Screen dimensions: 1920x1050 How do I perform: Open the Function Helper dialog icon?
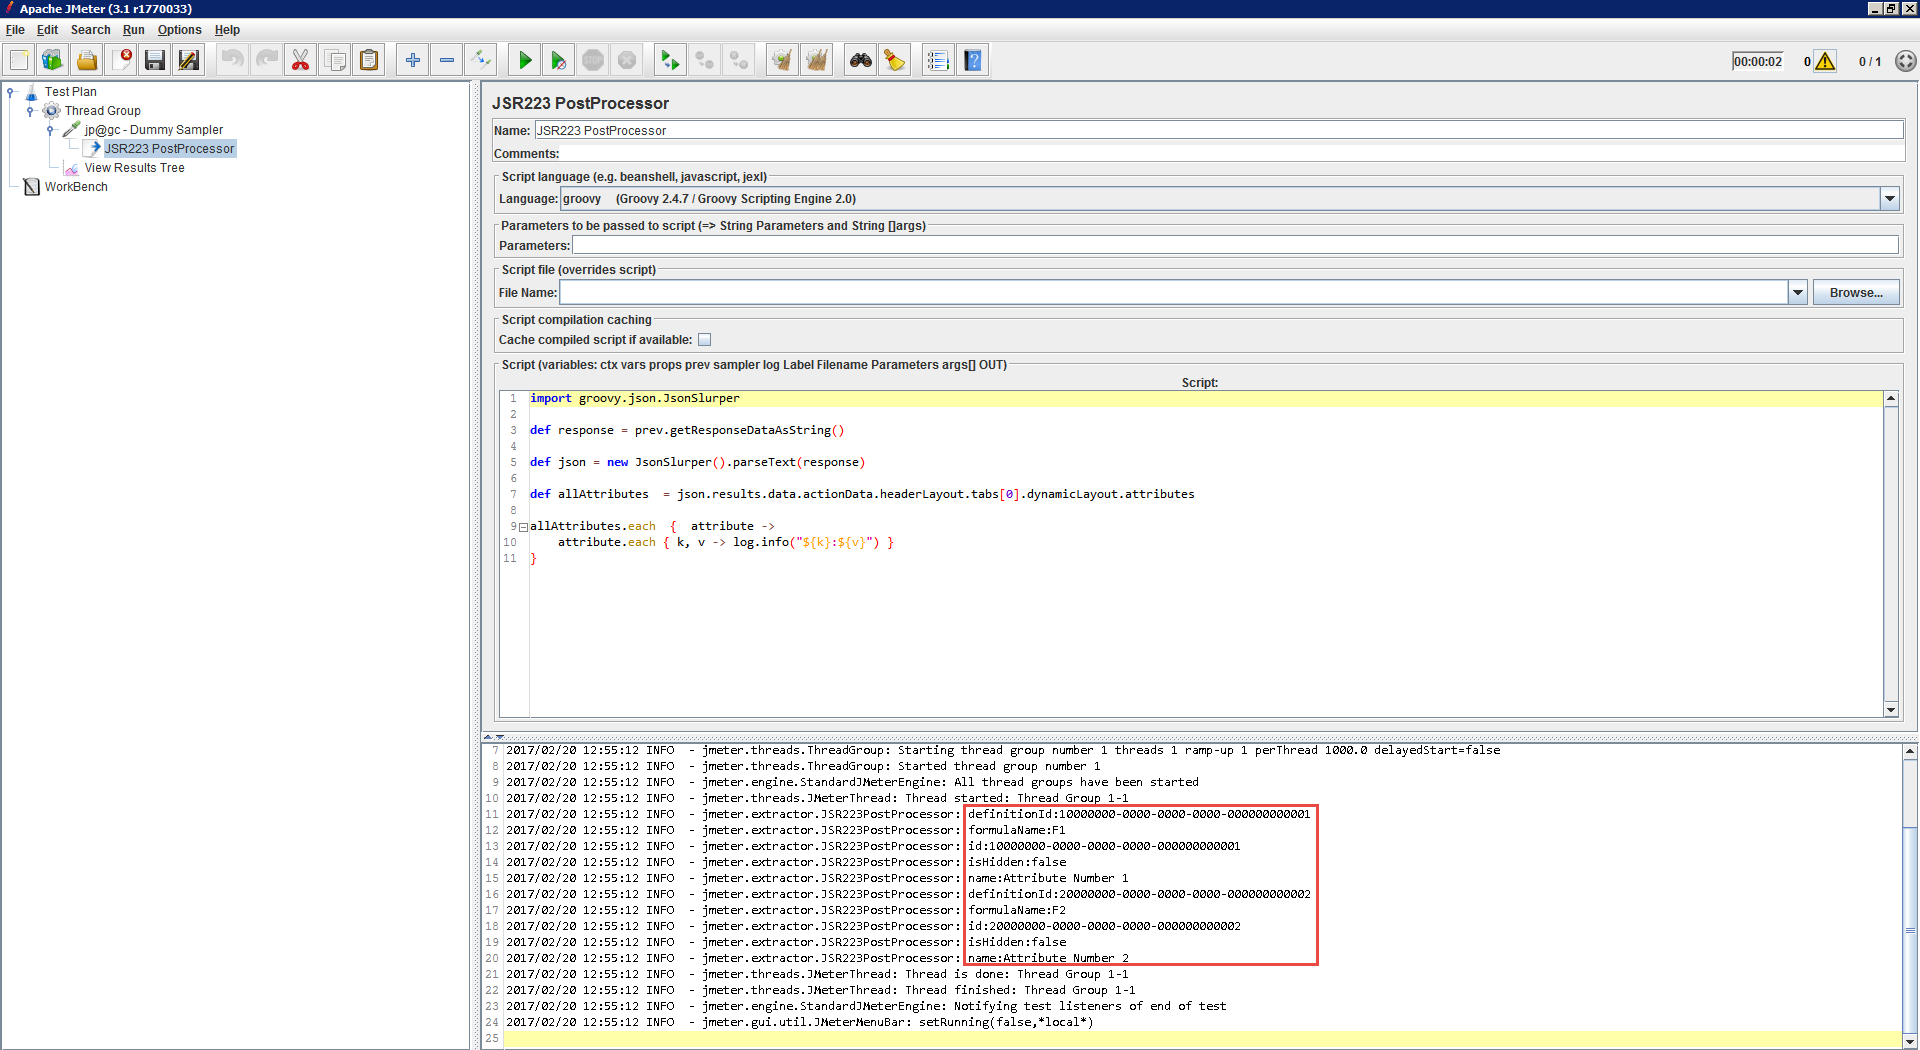[938, 60]
